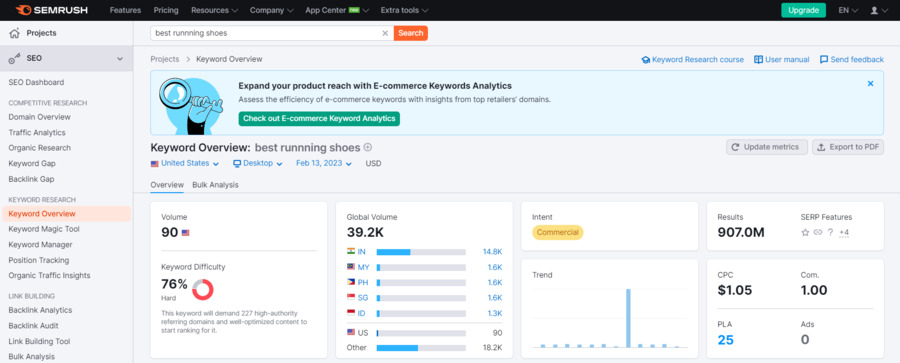Click the magnifying glass banner illustration

point(191,106)
